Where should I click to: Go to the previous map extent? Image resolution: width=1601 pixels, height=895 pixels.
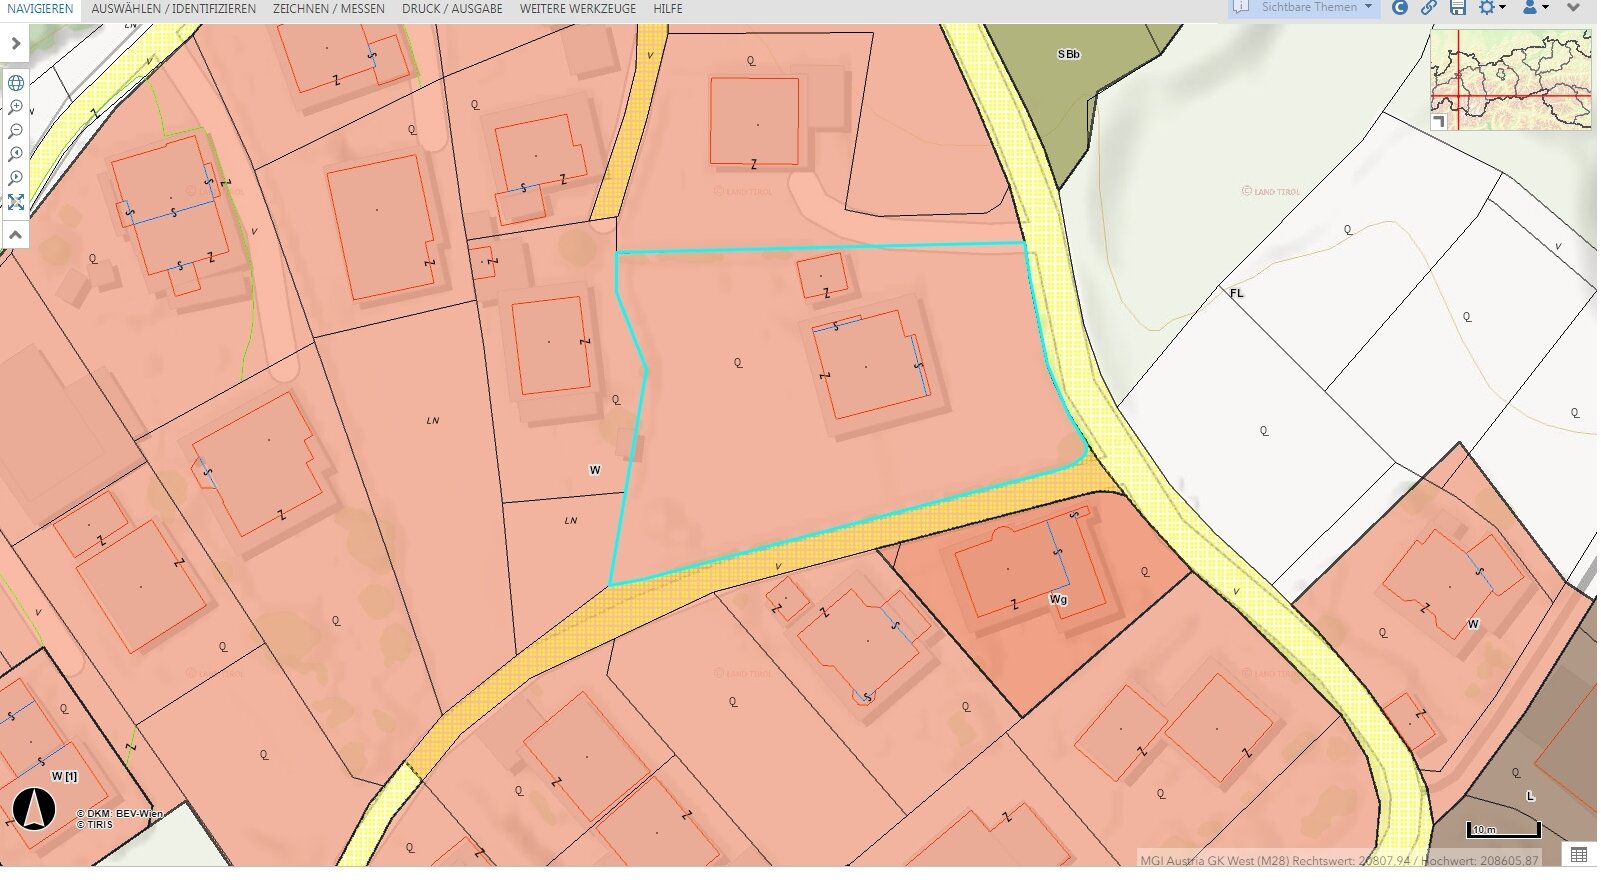[16, 155]
